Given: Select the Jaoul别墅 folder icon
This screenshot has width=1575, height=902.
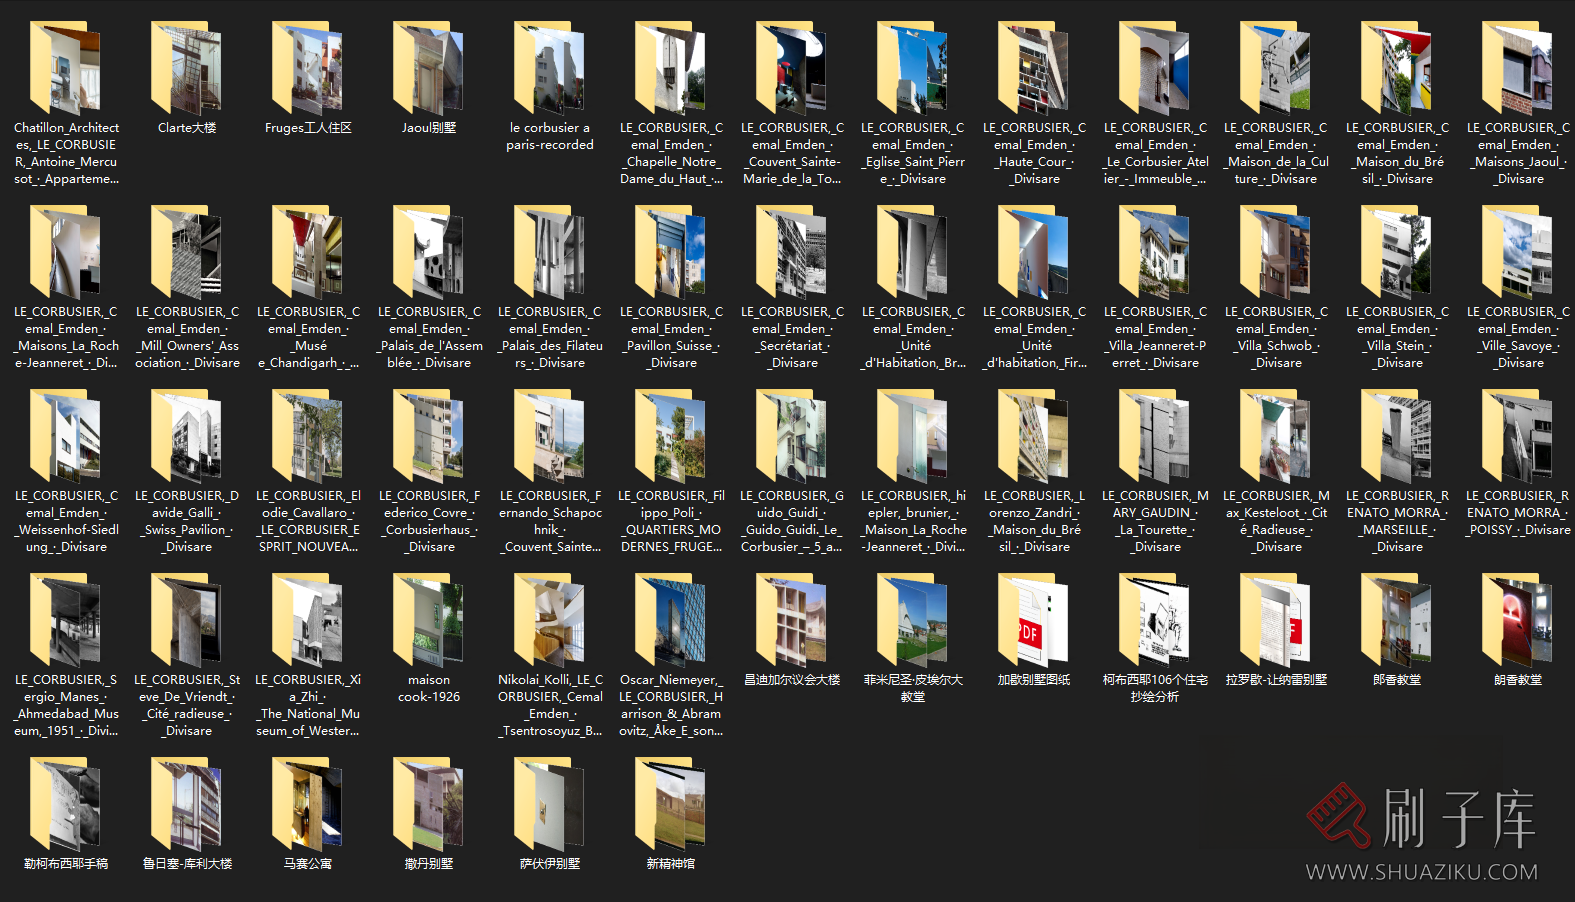Looking at the screenshot, I should 428,70.
